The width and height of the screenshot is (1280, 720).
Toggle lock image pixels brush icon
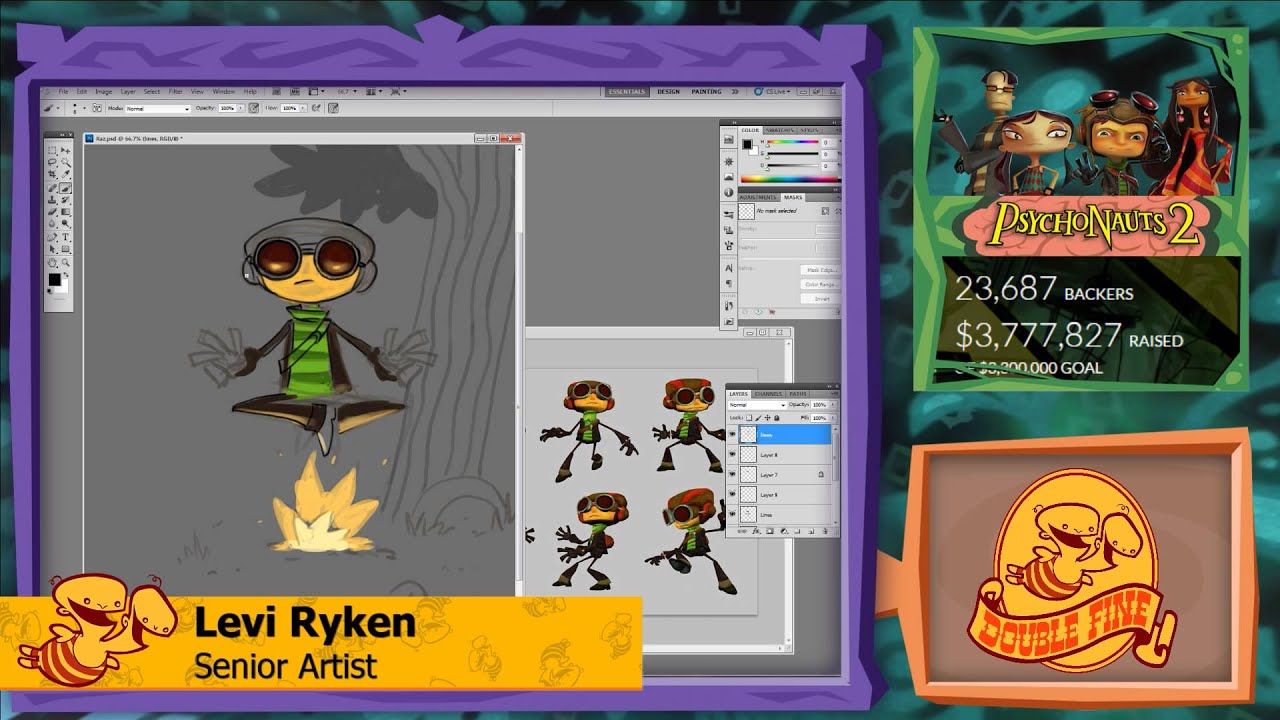pyautogui.click(x=758, y=418)
